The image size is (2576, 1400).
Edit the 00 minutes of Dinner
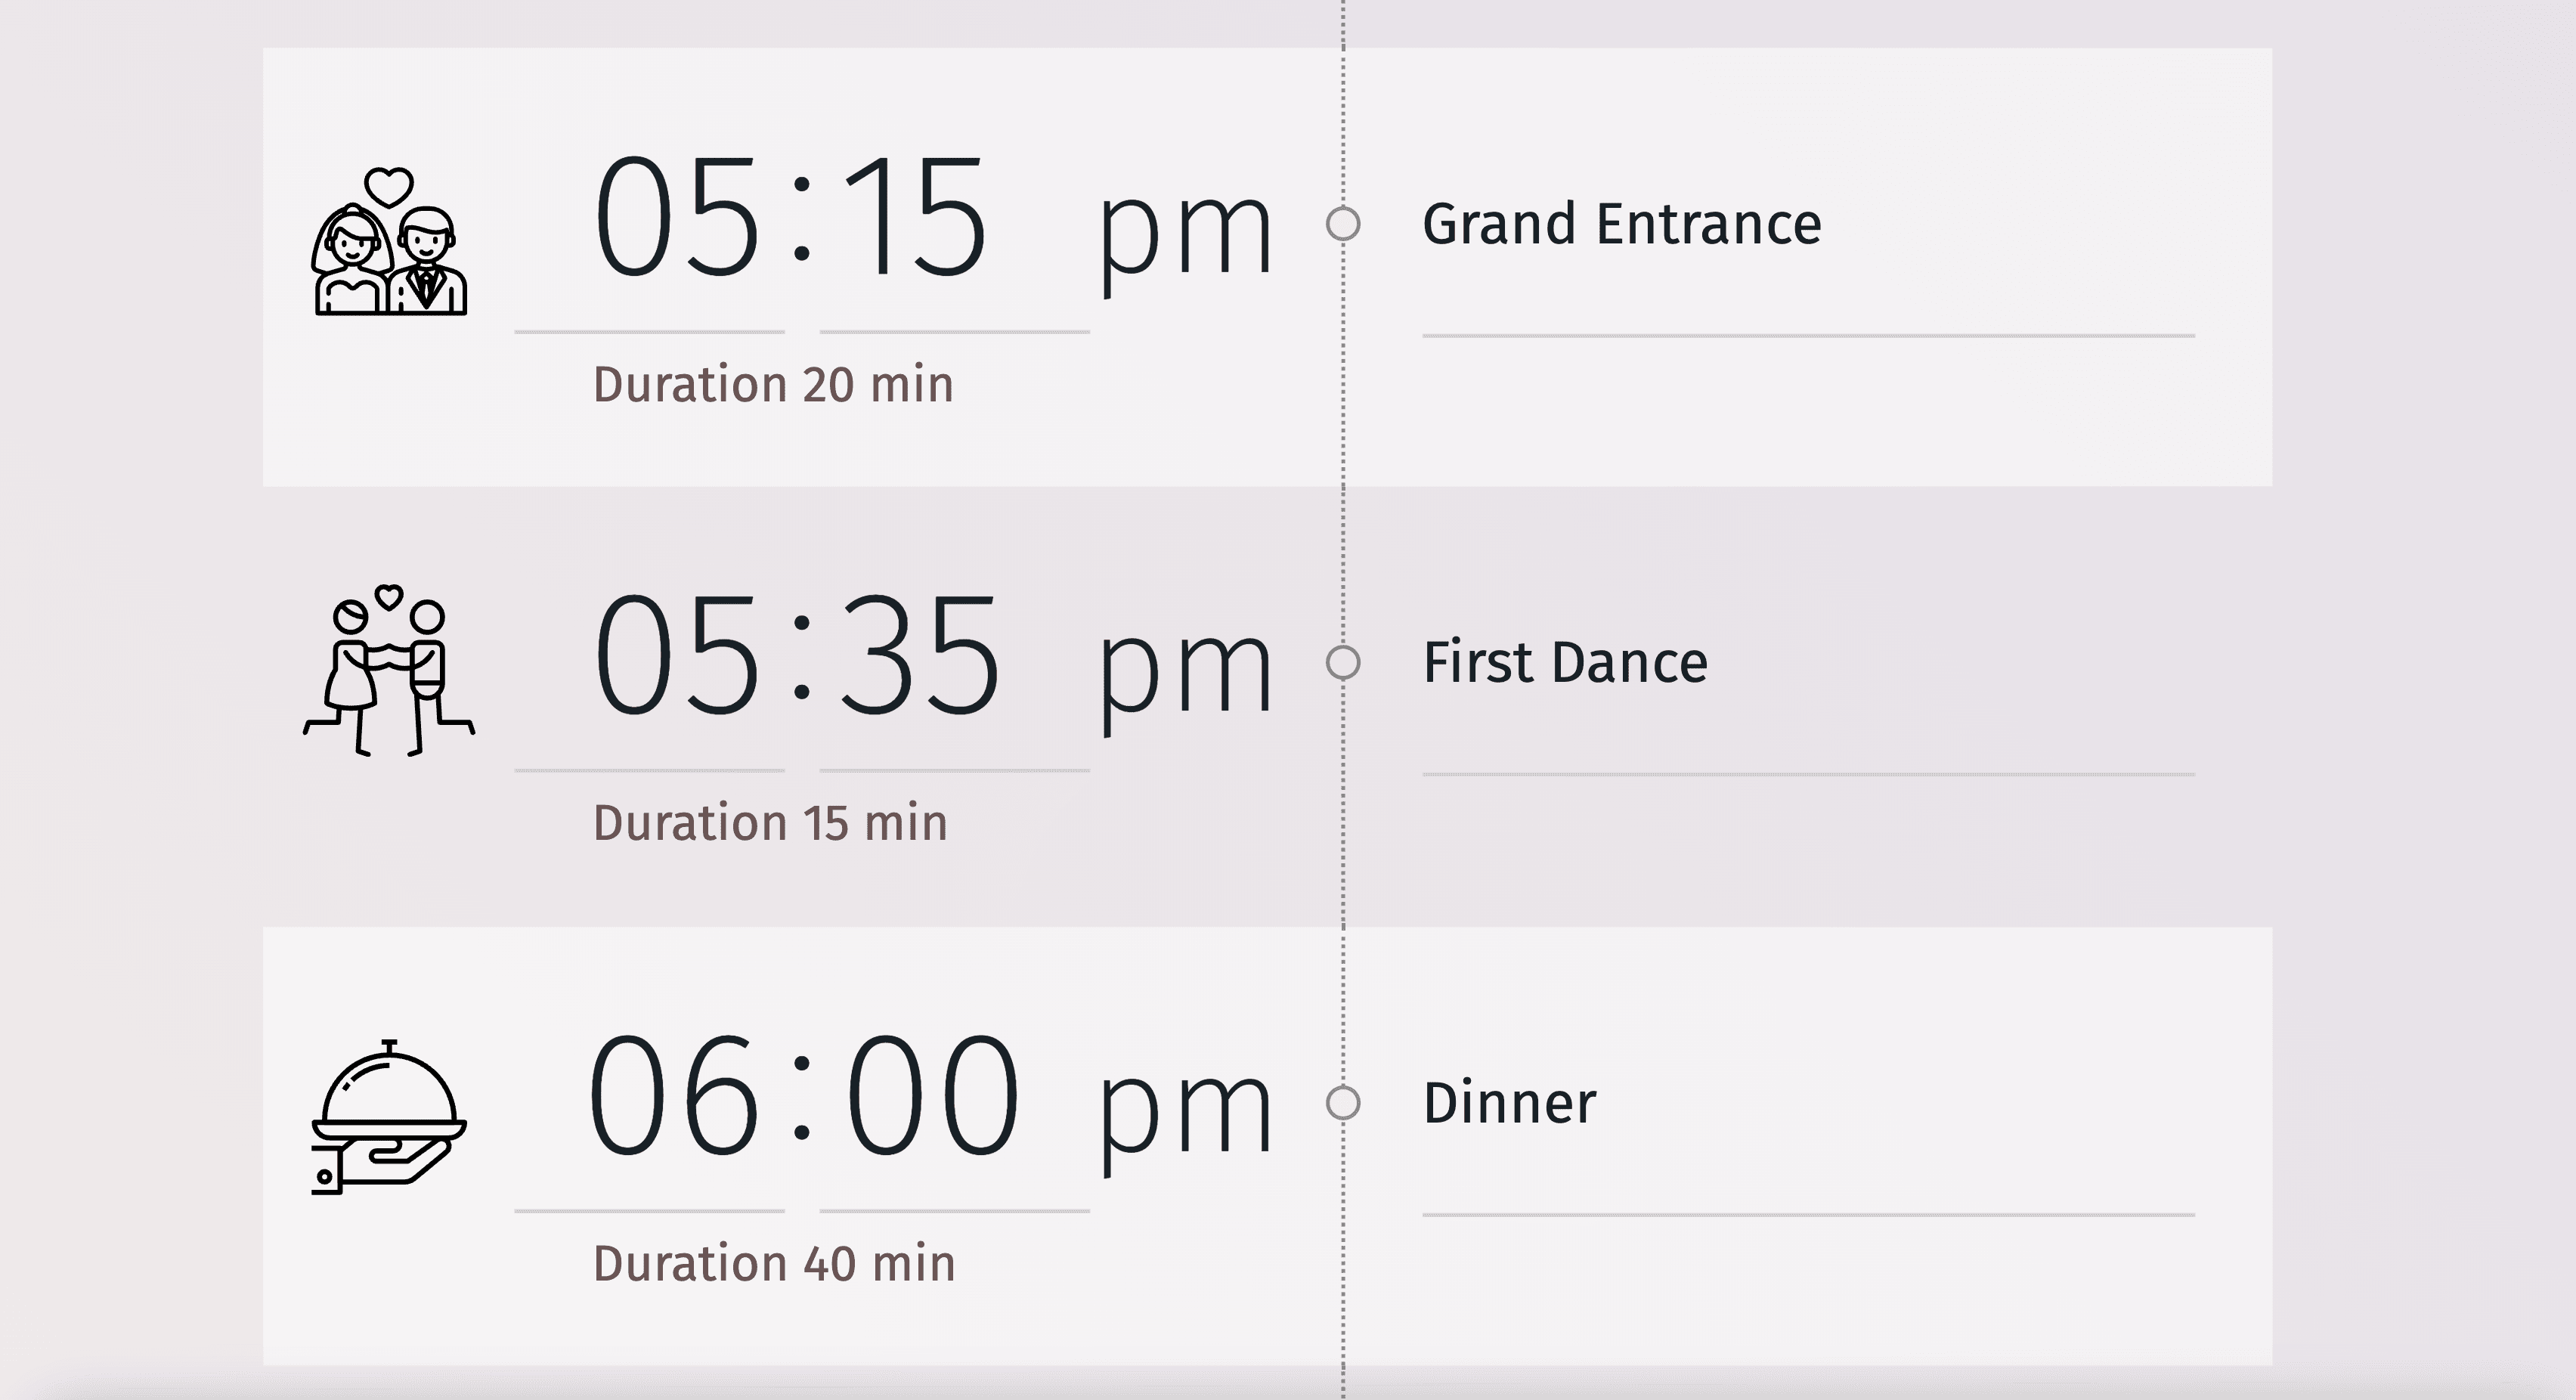point(932,1096)
